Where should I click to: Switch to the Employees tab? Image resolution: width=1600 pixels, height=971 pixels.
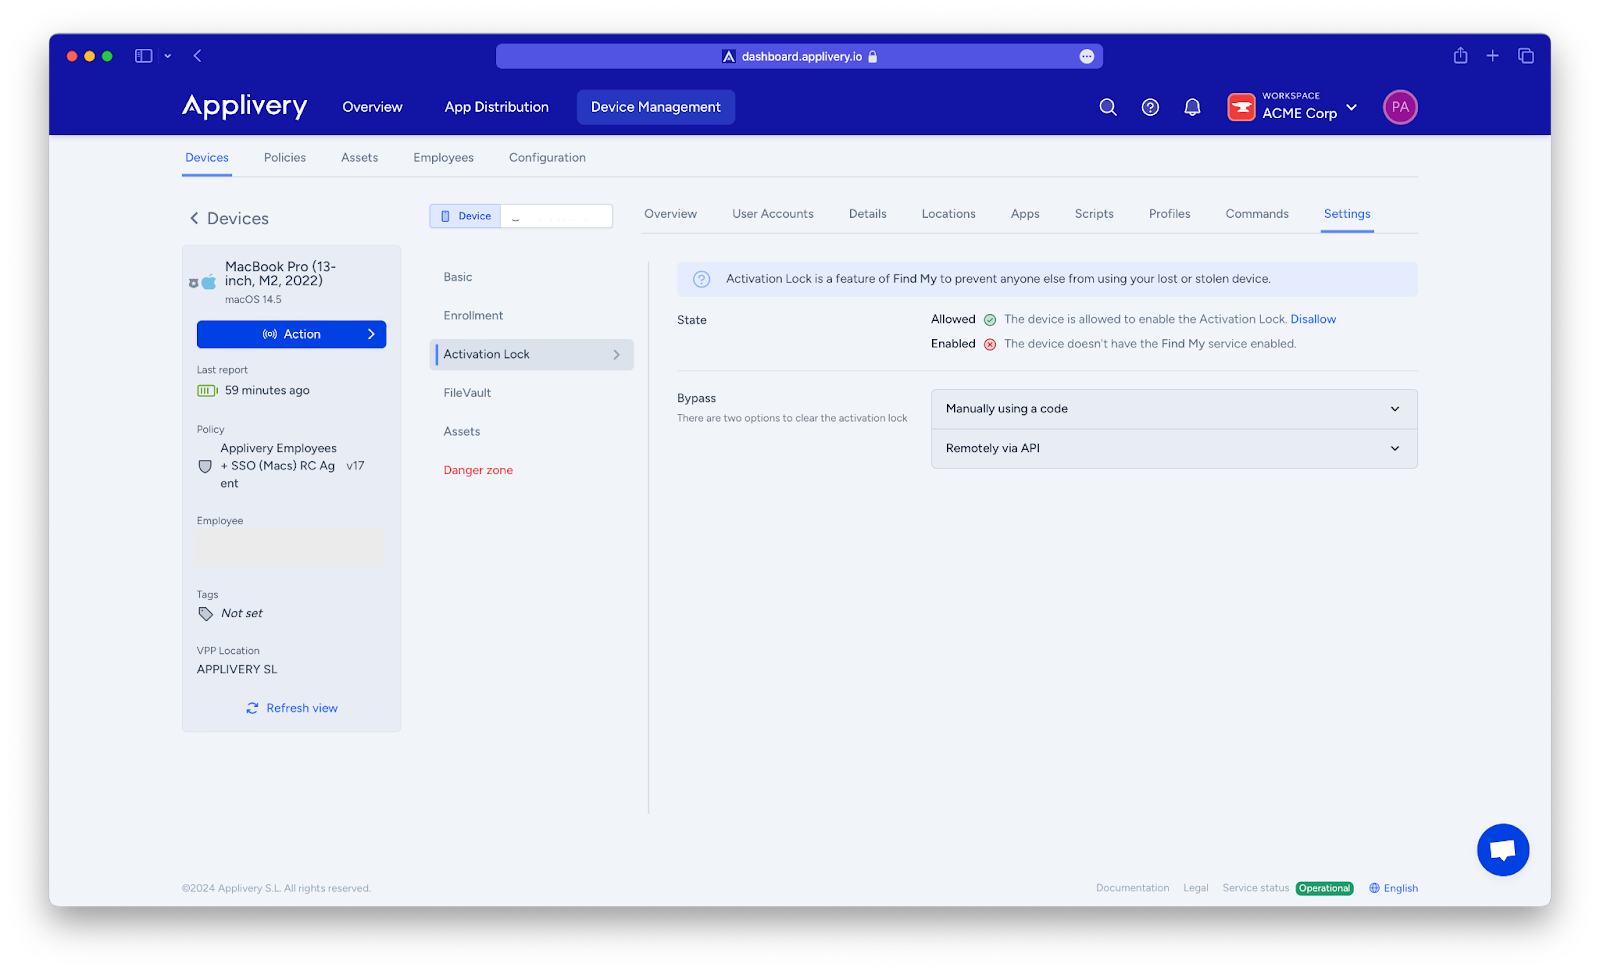click(443, 158)
